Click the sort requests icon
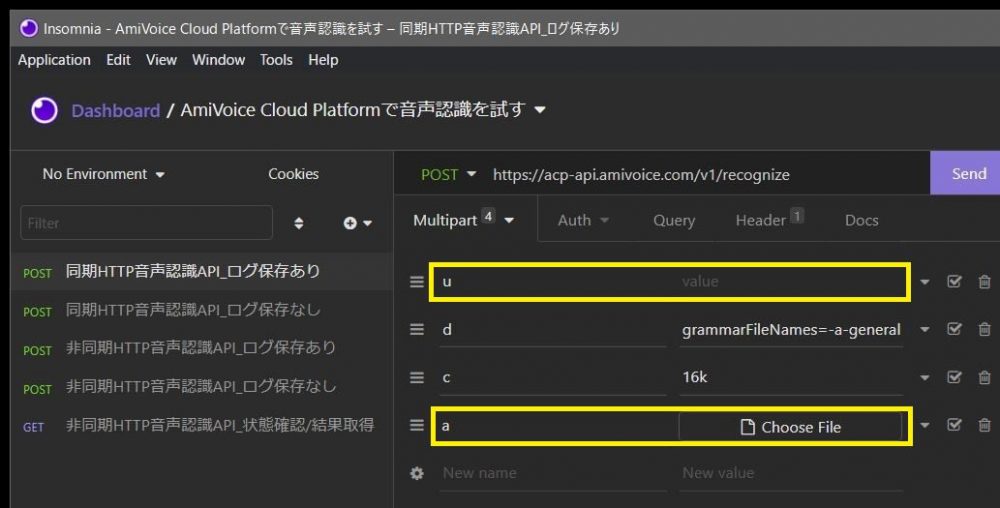1000x508 pixels. click(298, 223)
